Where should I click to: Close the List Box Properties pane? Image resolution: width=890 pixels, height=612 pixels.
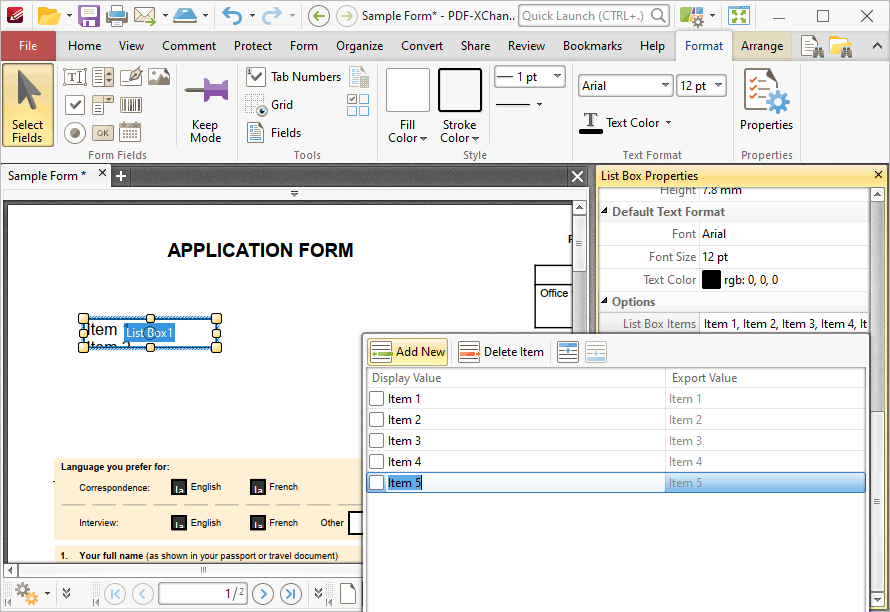[x=878, y=175]
